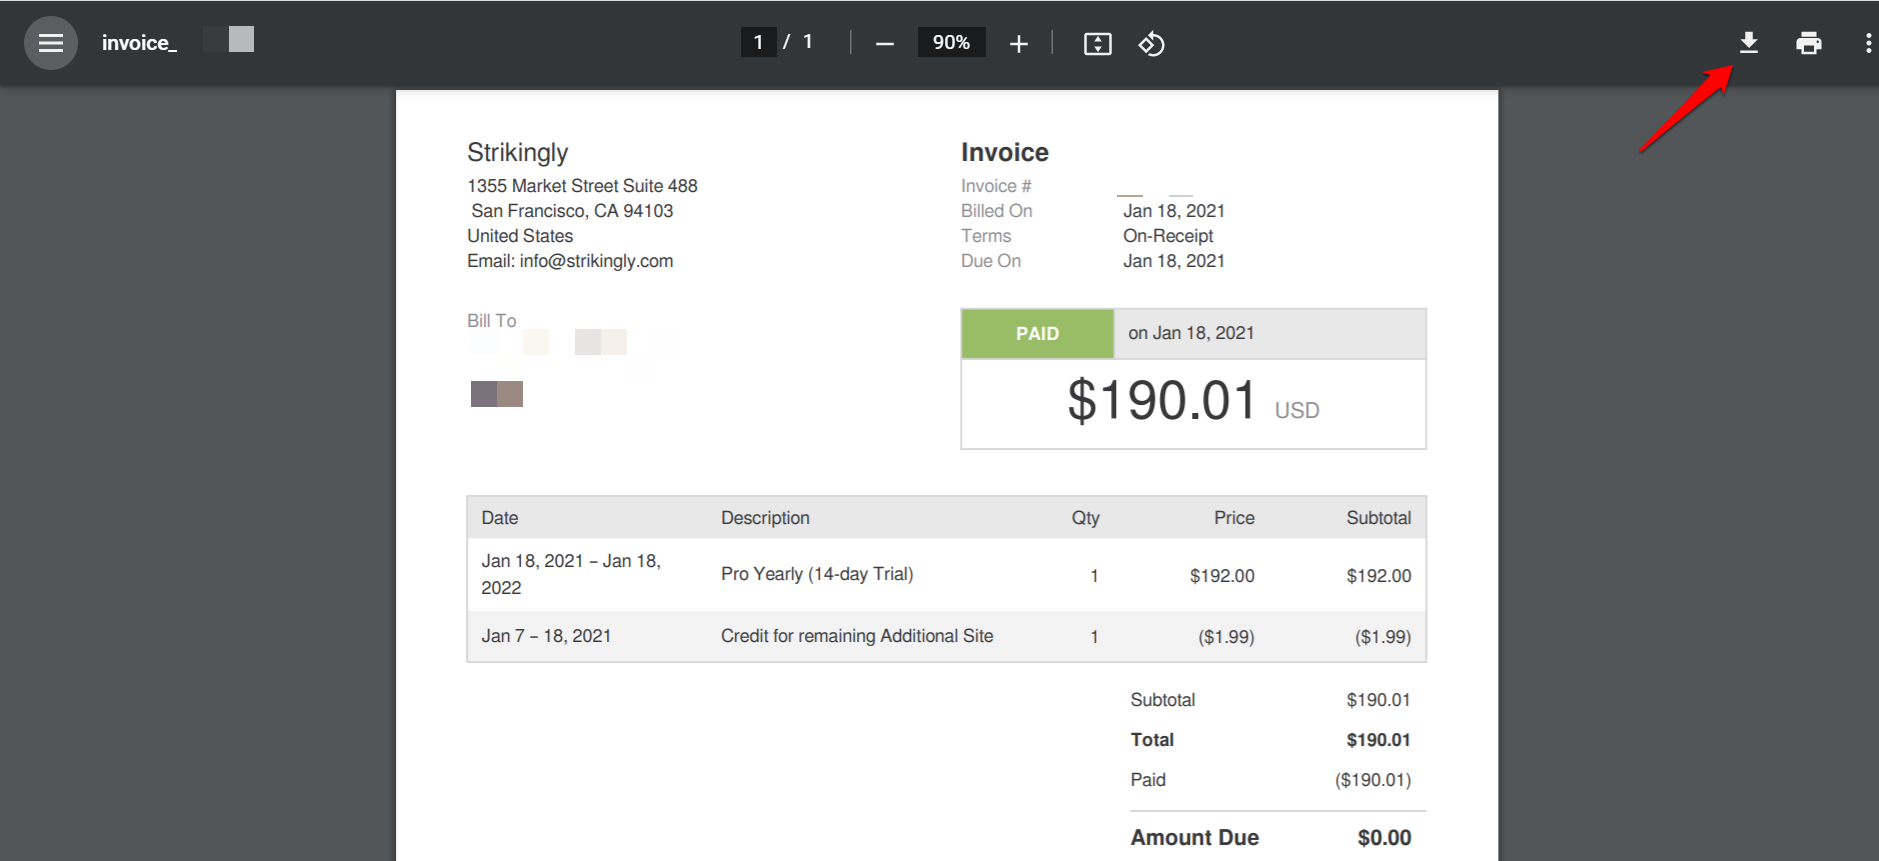Select the "Billed On" label
The image size is (1879, 861).
pyautogui.click(x=997, y=211)
